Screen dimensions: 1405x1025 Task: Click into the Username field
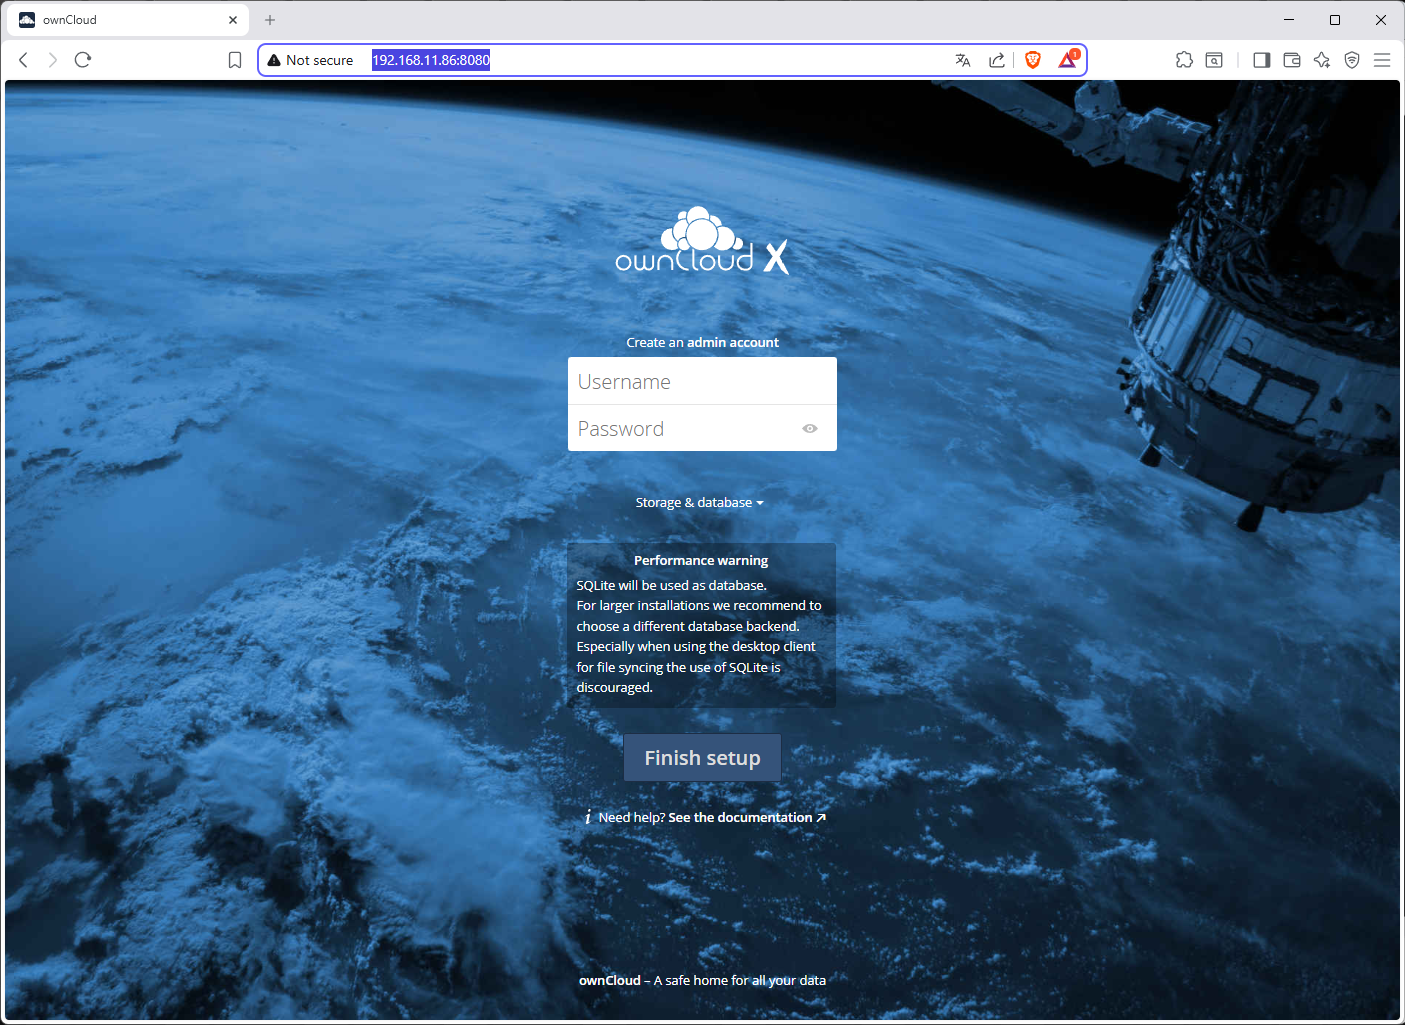pyautogui.click(x=702, y=382)
